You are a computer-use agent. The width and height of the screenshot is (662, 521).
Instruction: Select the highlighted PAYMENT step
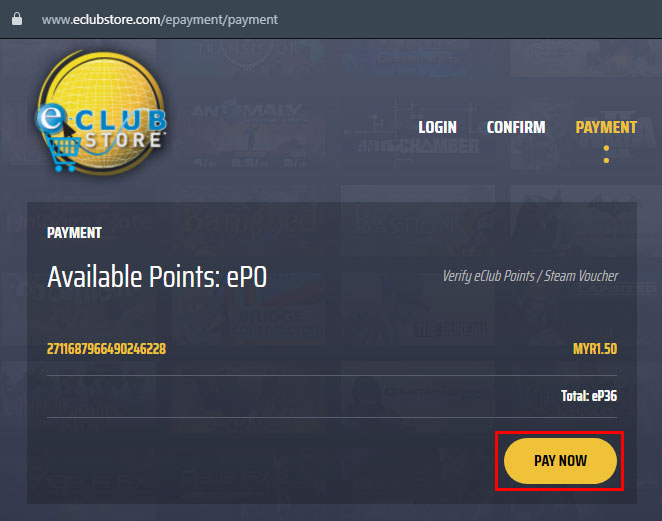pos(606,127)
